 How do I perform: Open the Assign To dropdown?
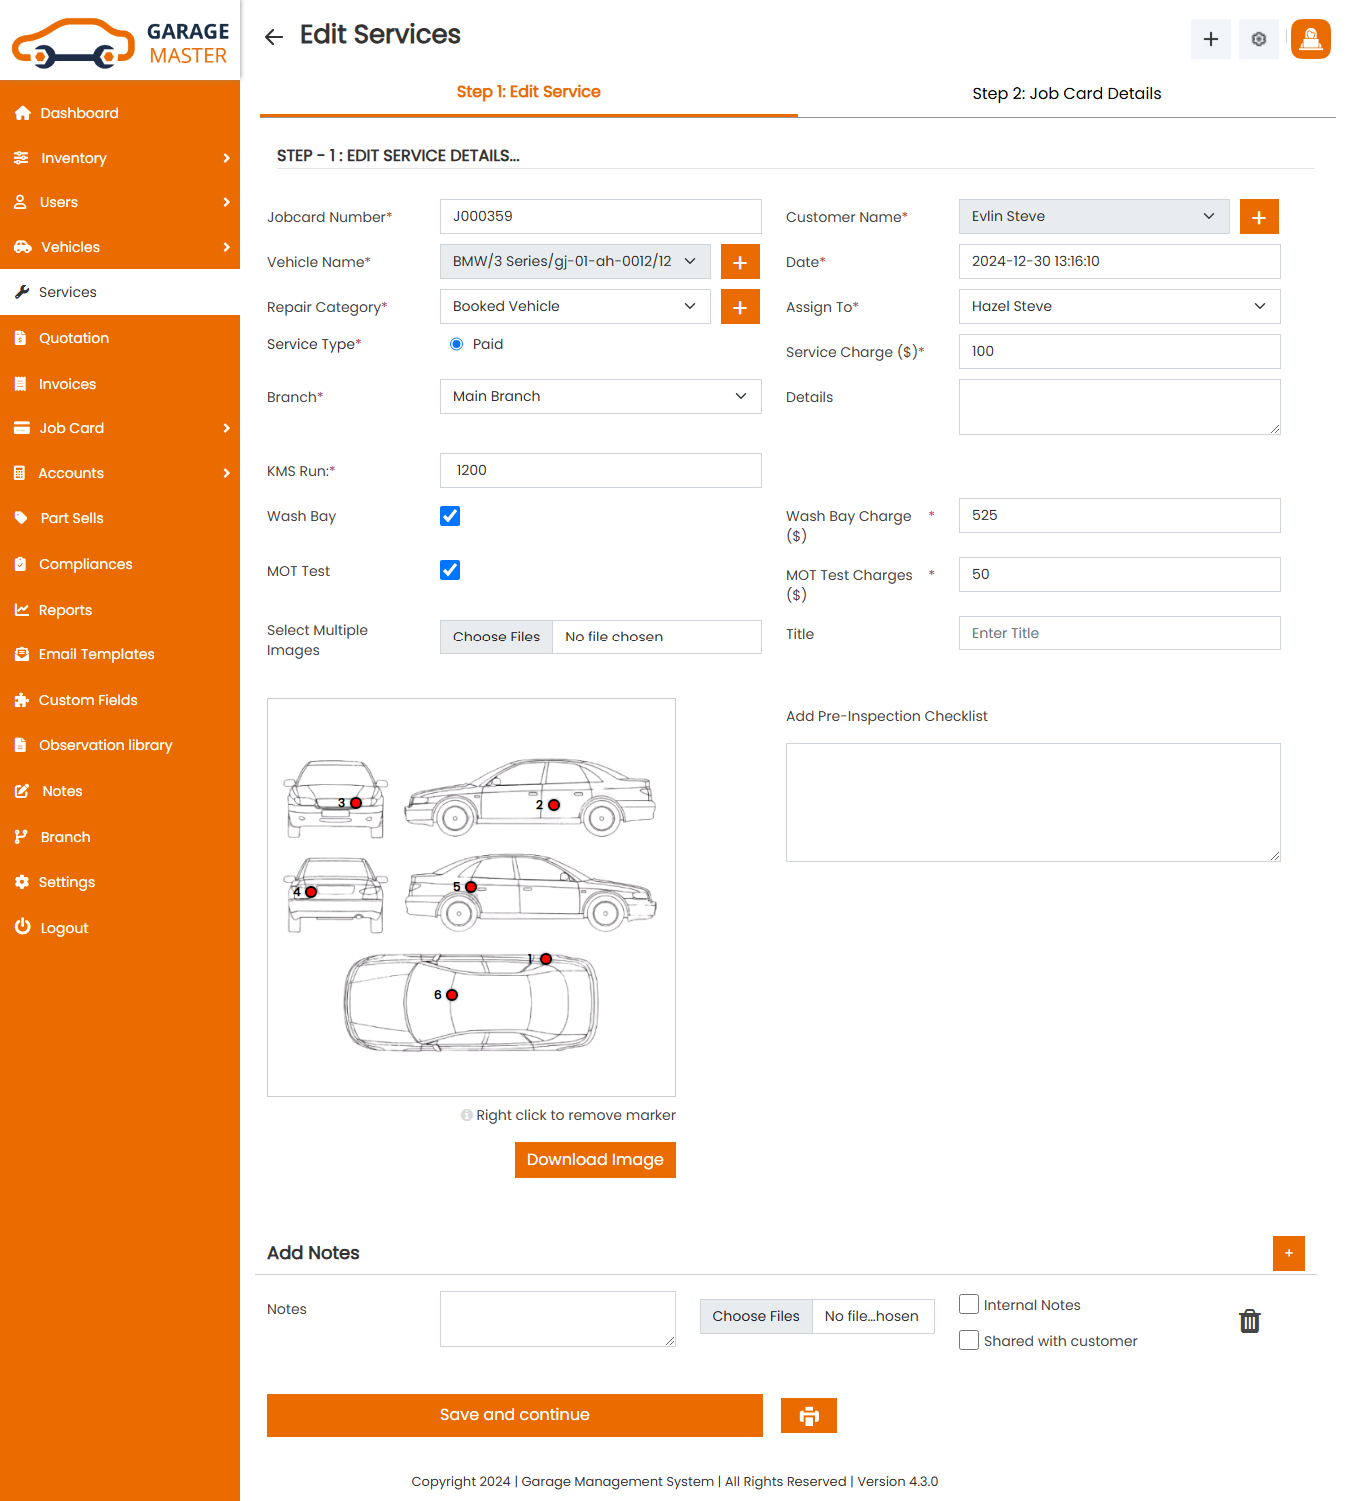tap(1119, 307)
